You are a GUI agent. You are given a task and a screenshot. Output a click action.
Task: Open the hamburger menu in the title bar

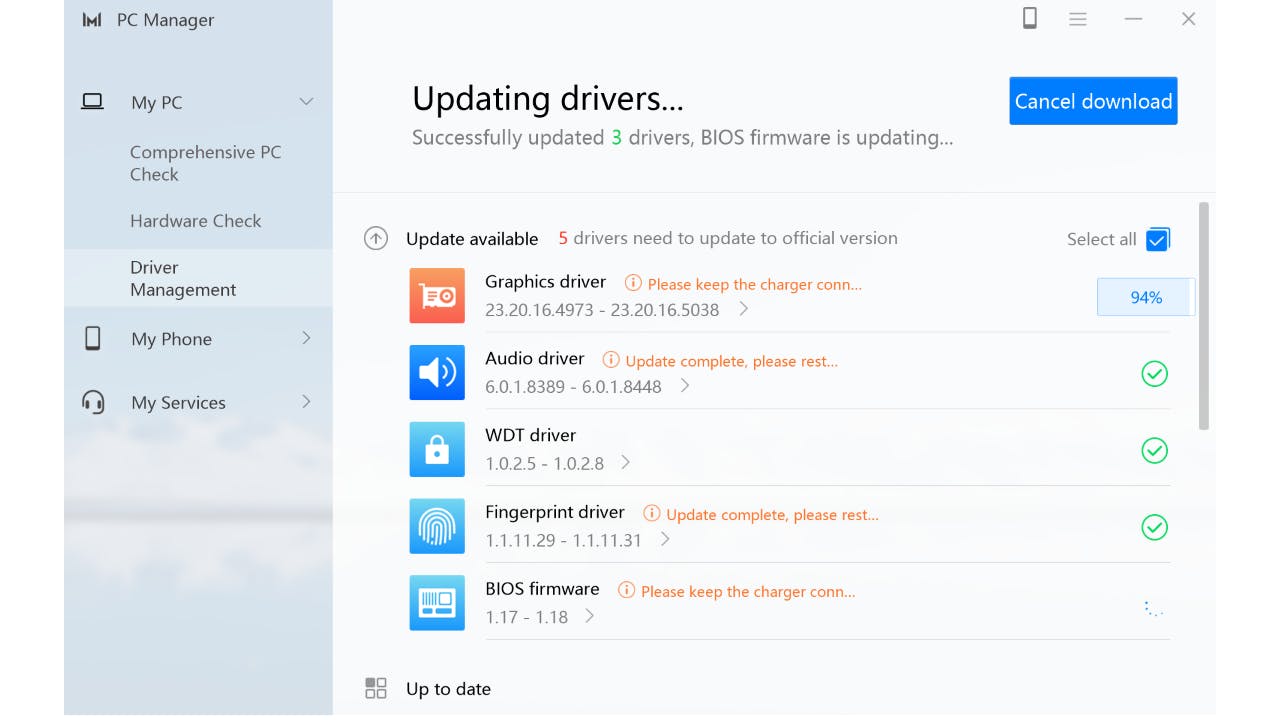tap(1078, 19)
